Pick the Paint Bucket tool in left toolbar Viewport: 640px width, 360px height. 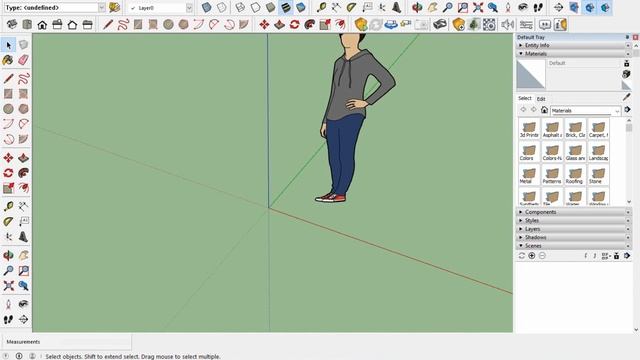click(x=8, y=60)
